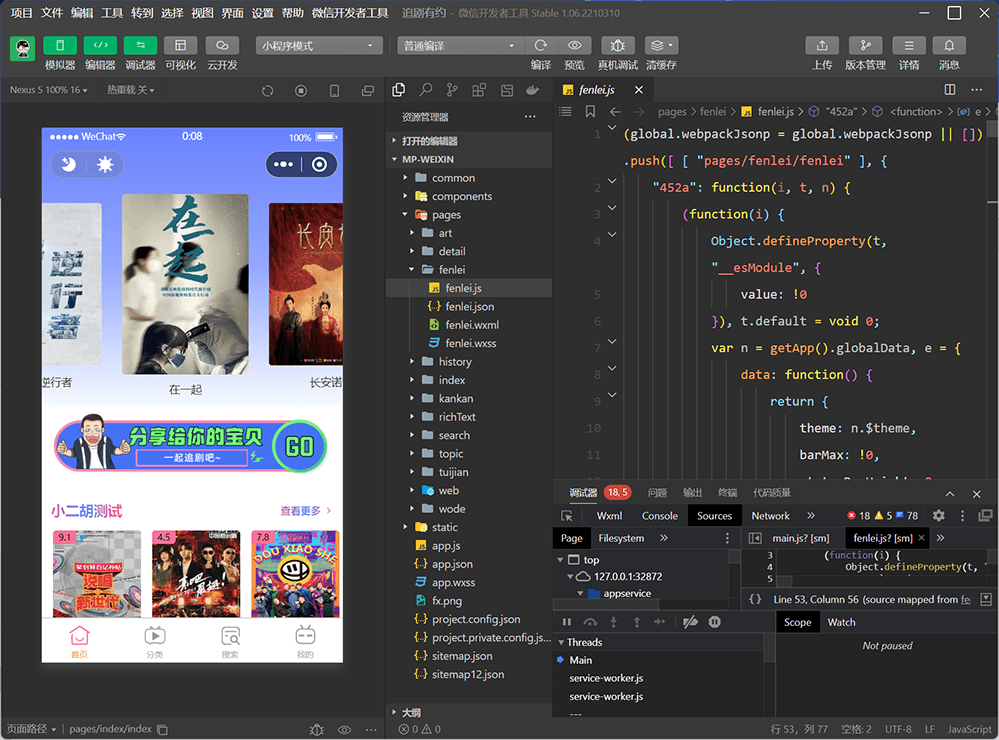Click the simulator refresh icon
Image resolution: width=999 pixels, height=740 pixels.
click(268, 91)
